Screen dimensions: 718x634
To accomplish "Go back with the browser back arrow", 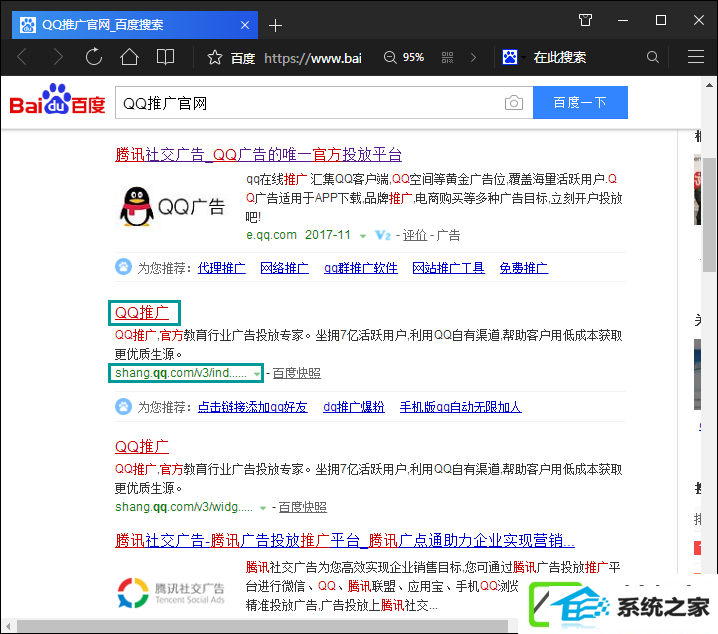I will [22, 57].
